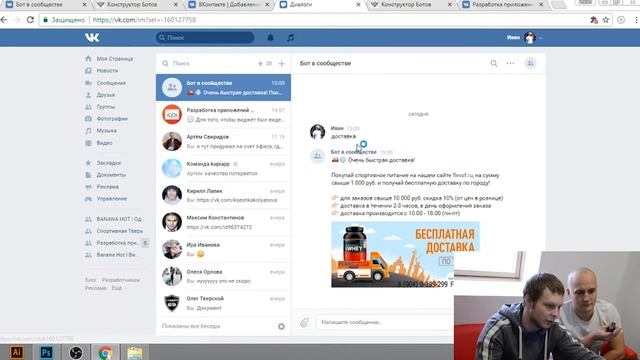Open the three dots conversation menu
The height and width of the screenshot is (360, 640).
click(510, 63)
